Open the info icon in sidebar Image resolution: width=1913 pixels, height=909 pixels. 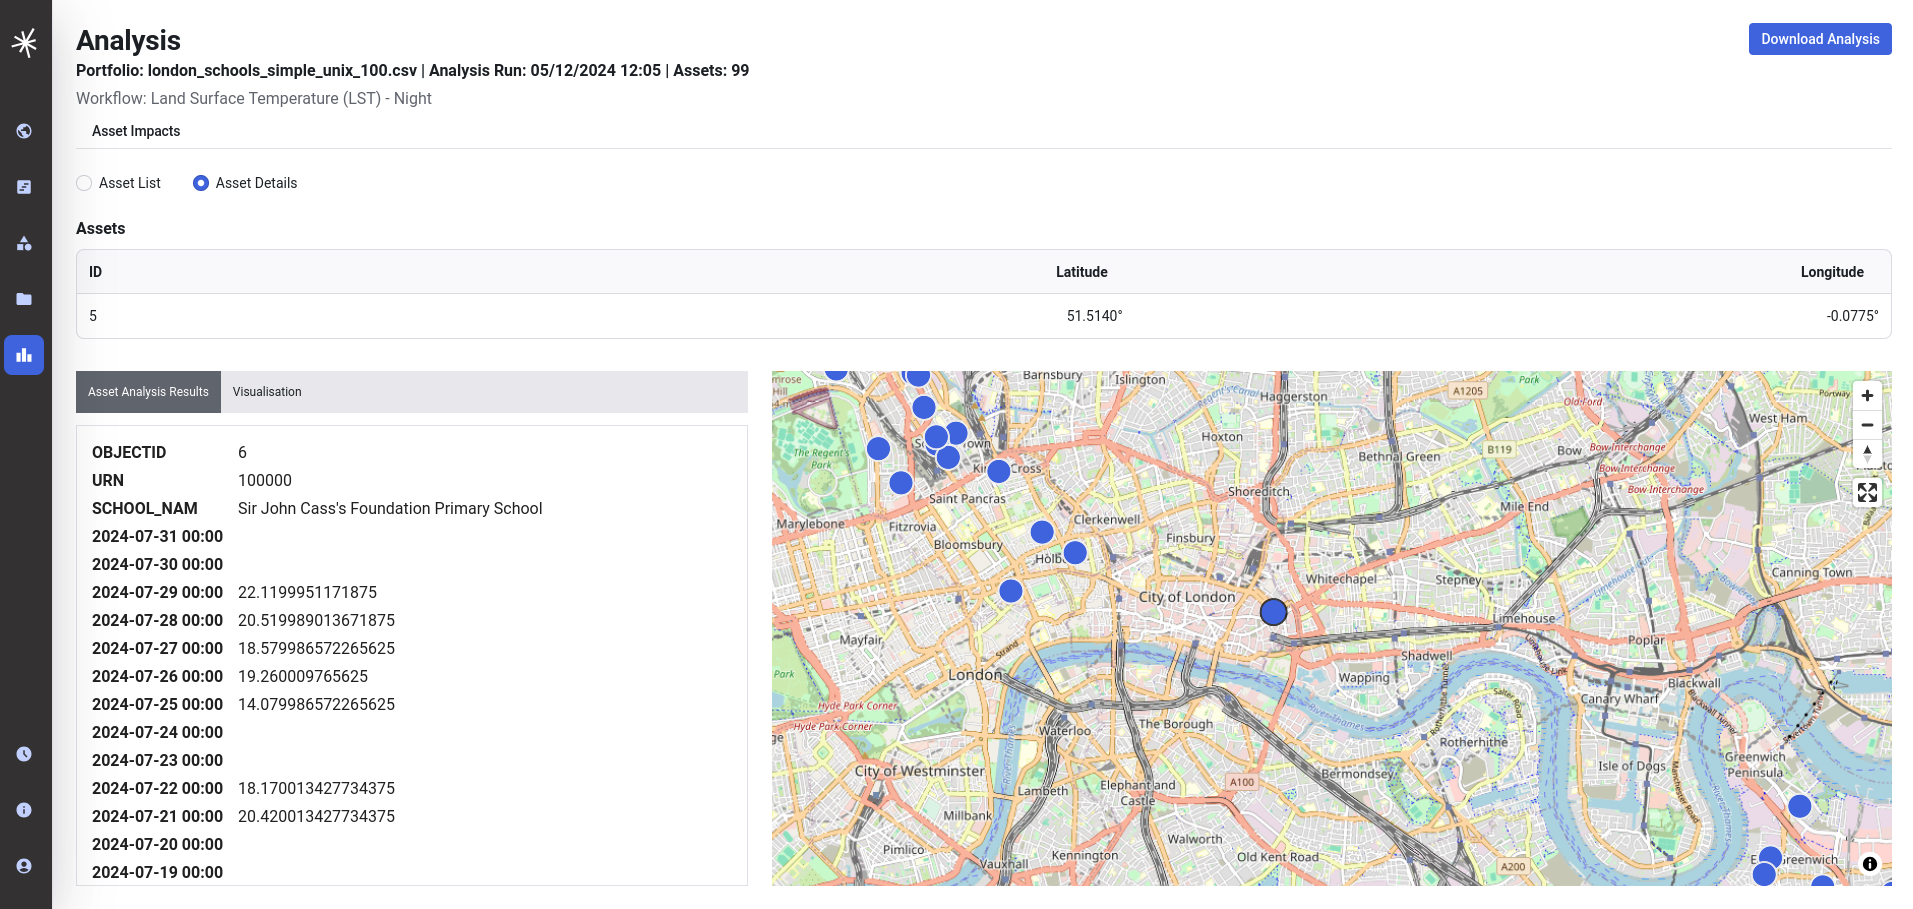(24, 810)
